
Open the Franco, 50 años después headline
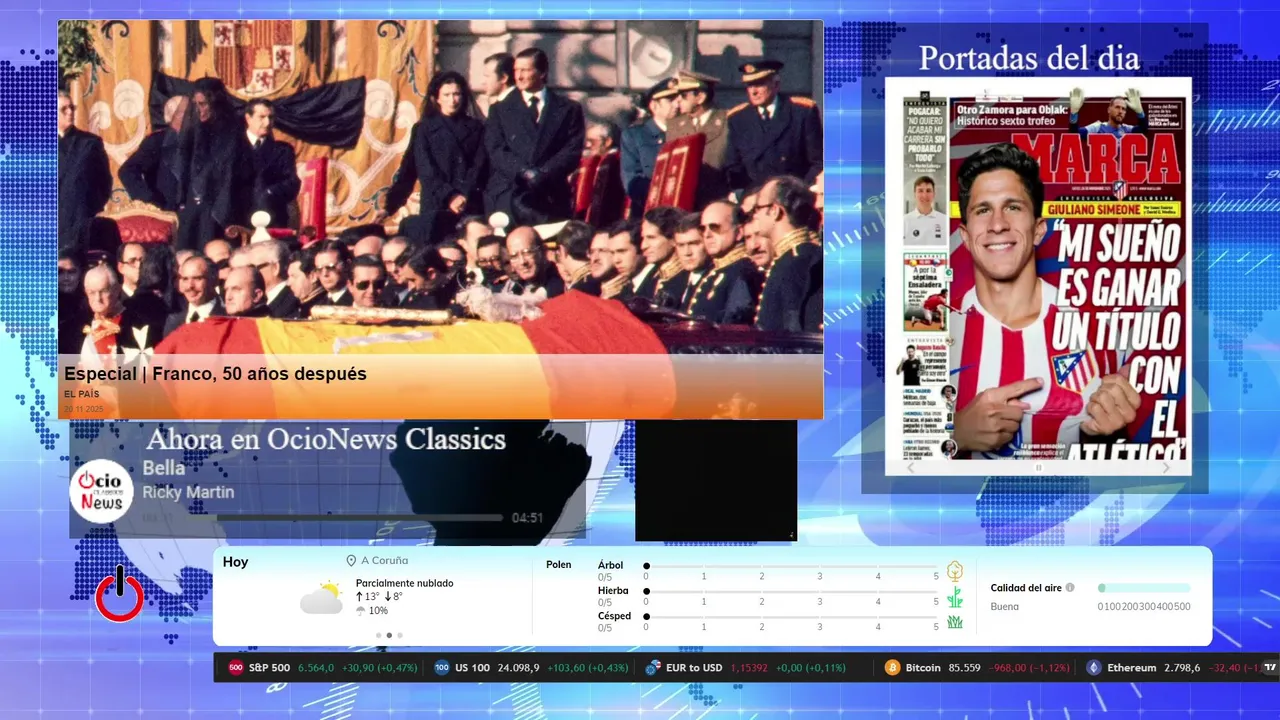(215, 374)
